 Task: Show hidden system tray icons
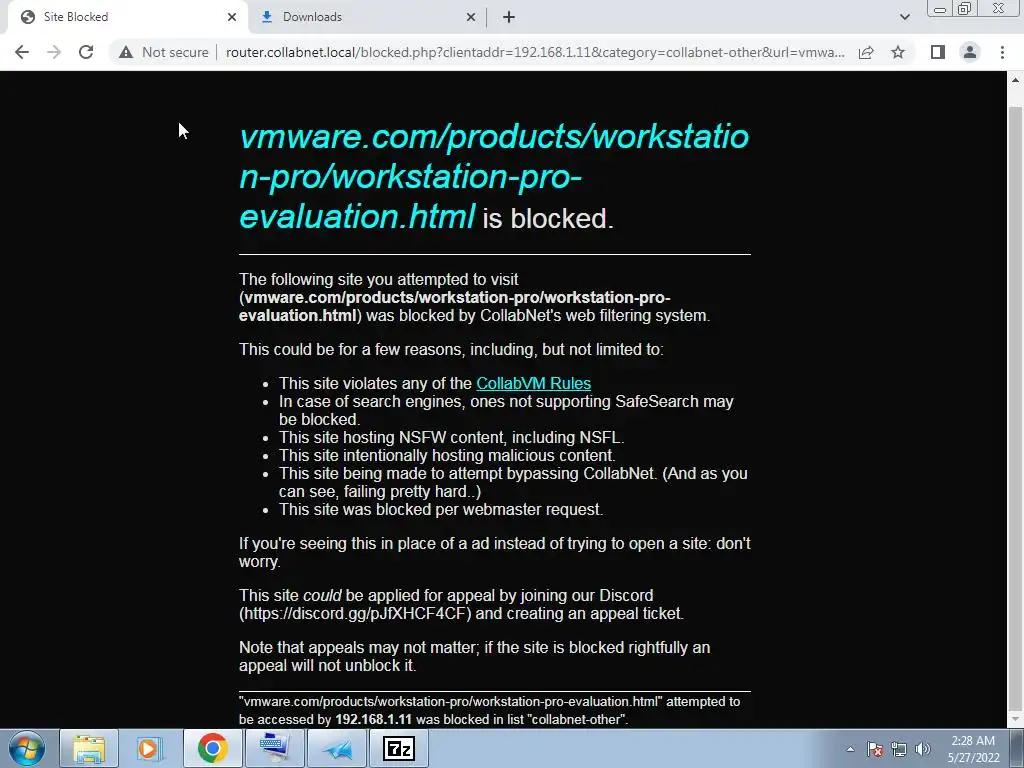click(x=850, y=749)
